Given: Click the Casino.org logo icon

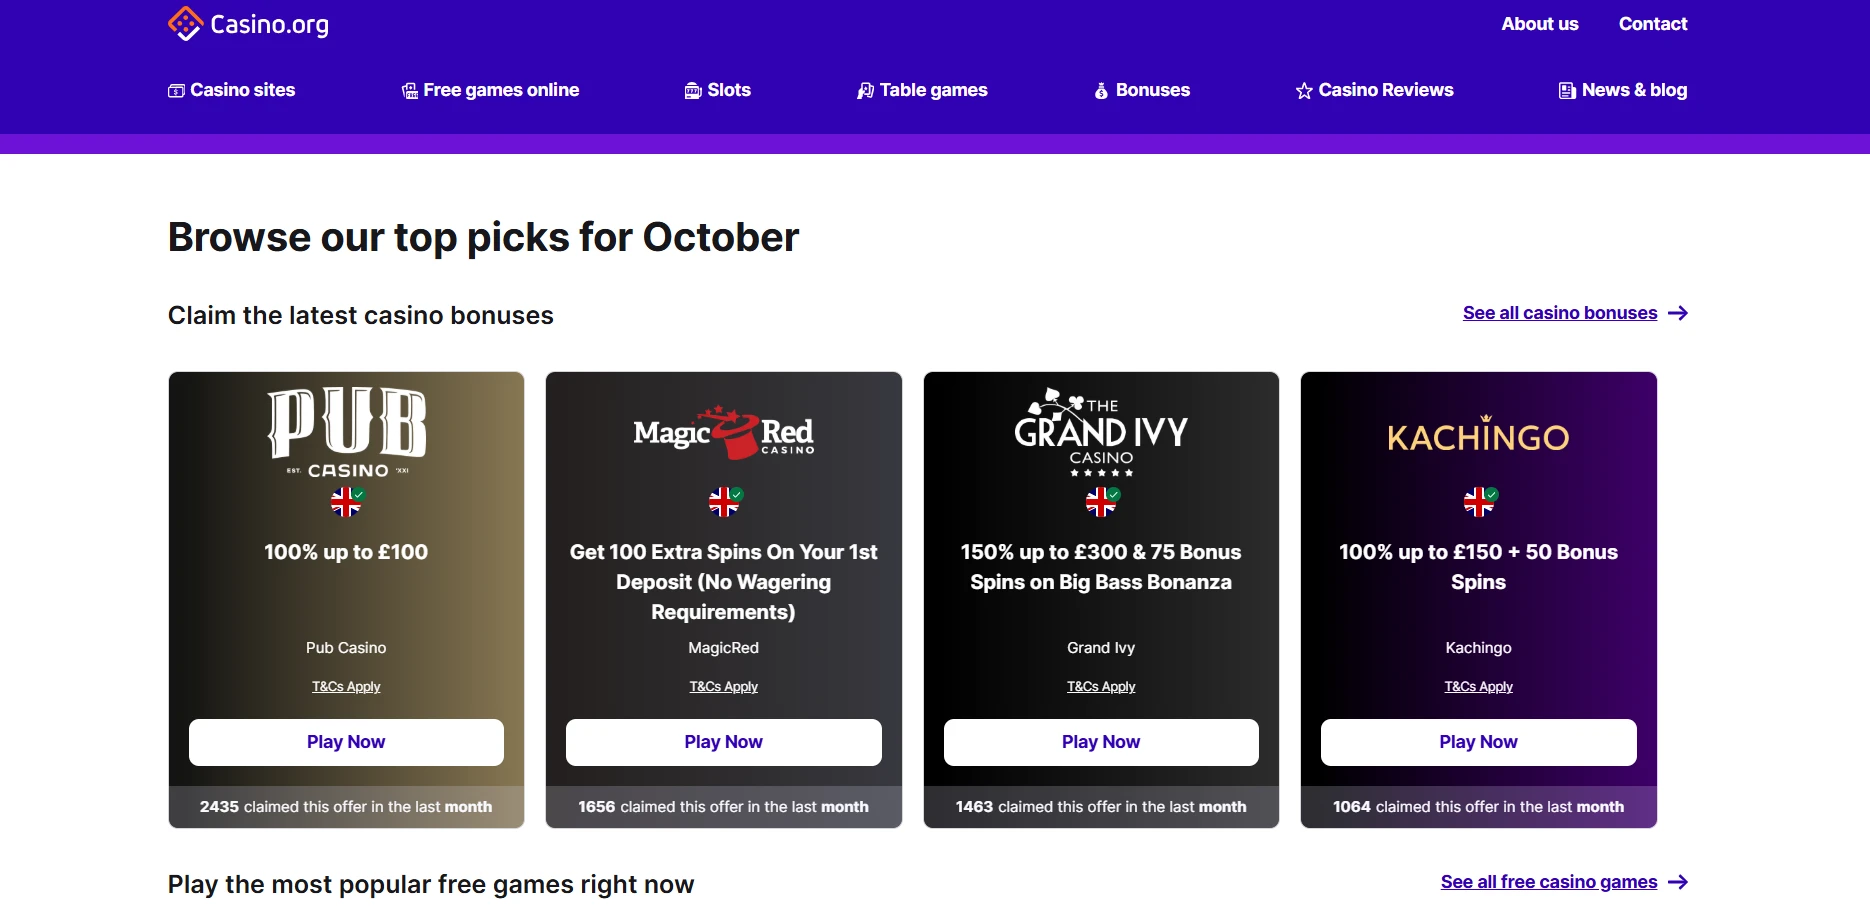Looking at the screenshot, I should coord(185,23).
